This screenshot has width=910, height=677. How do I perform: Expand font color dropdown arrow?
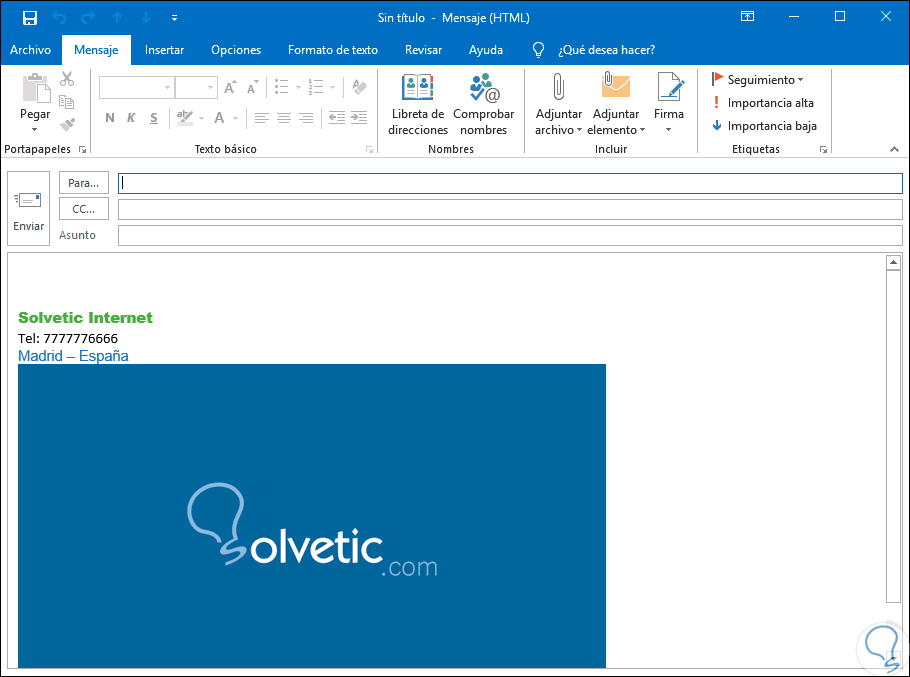pos(236,118)
